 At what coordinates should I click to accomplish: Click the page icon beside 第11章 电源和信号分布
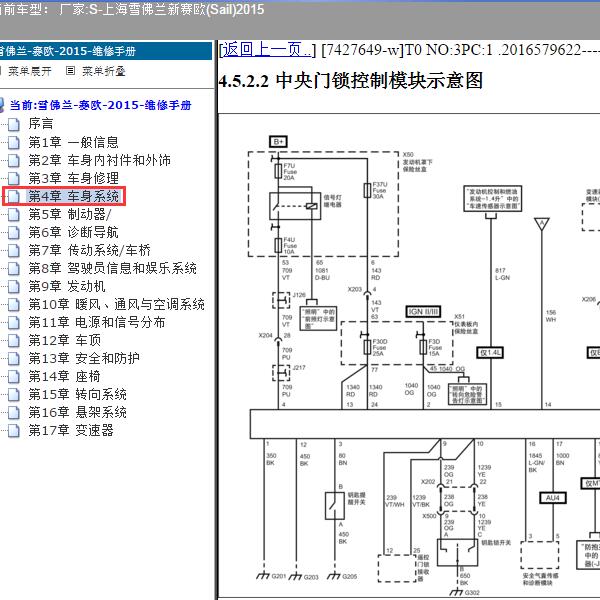14,323
